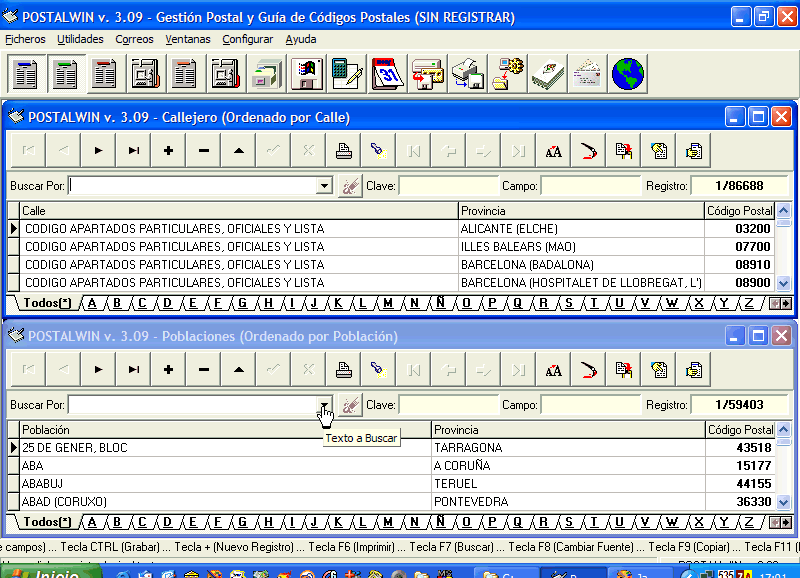
Task: Select the B letter tab in Poblaciones
Action: pyautogui.click(x=117, y=522)
